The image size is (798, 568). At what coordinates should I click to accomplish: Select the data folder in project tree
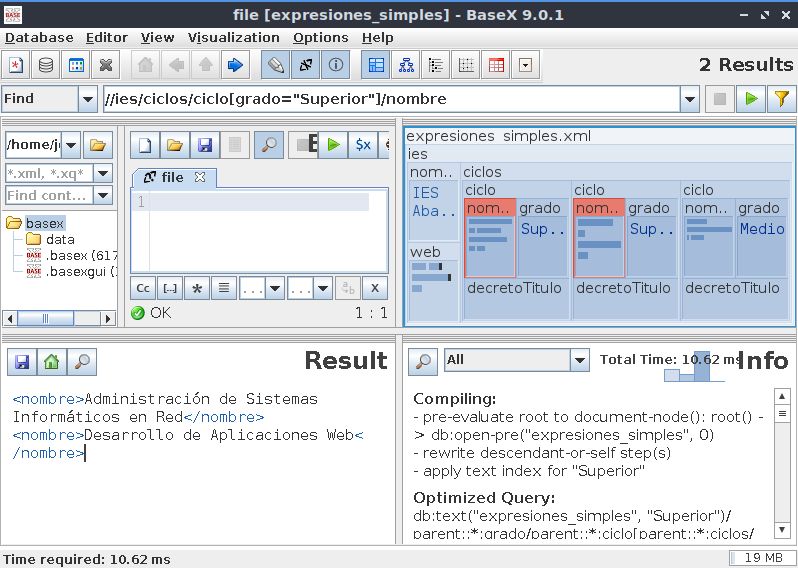pos(59,239)
